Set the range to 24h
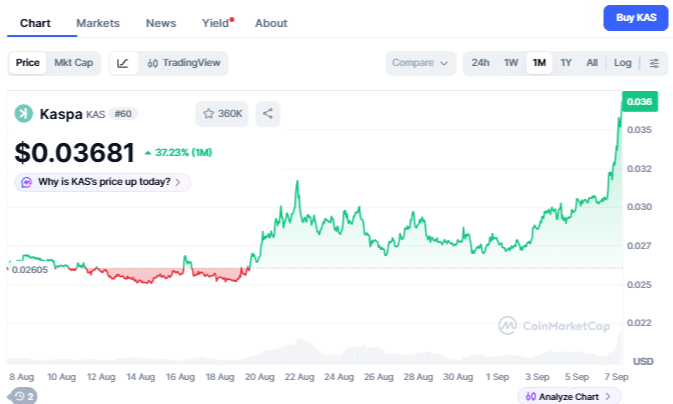 [x=480, y=63]
